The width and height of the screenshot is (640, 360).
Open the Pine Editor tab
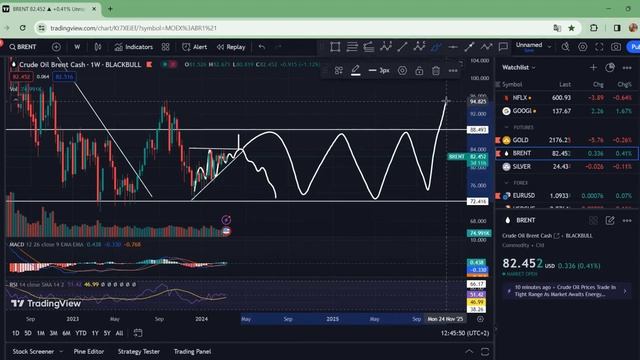click(89, 351)
